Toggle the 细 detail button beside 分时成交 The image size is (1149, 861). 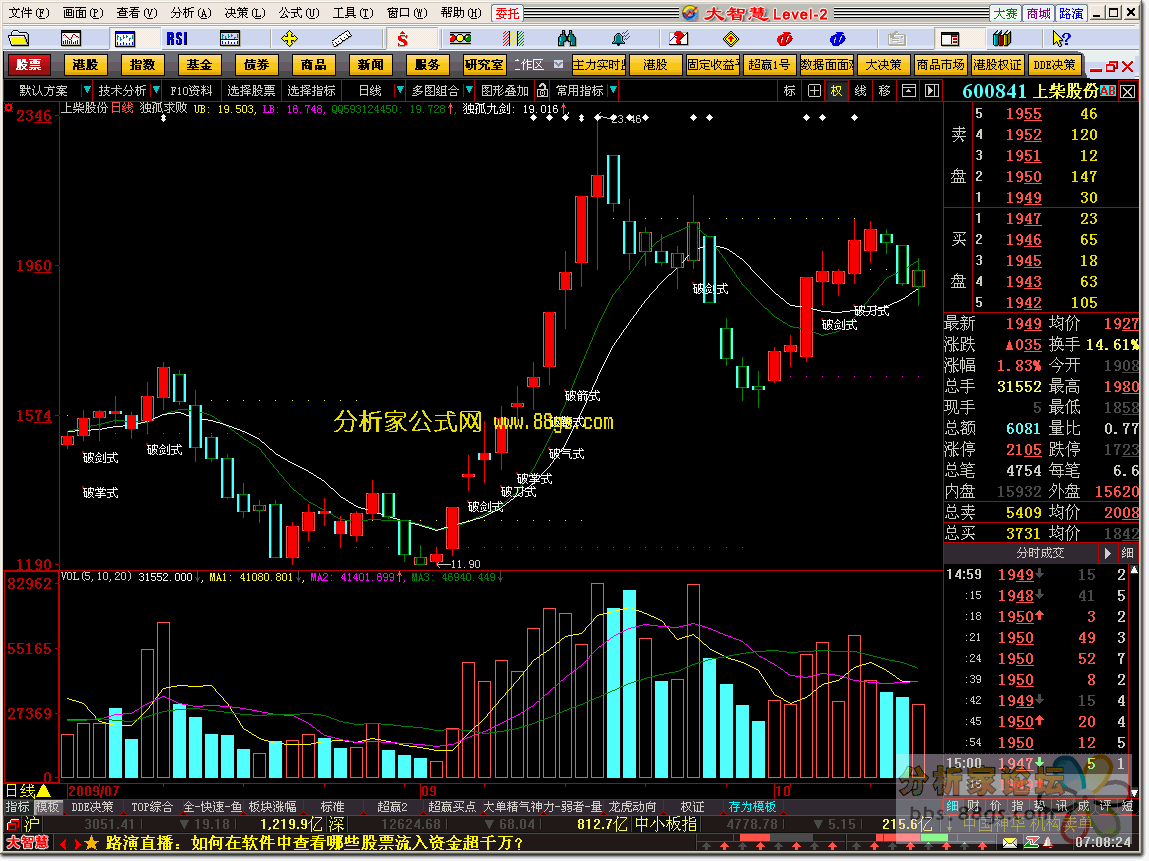1127,553
